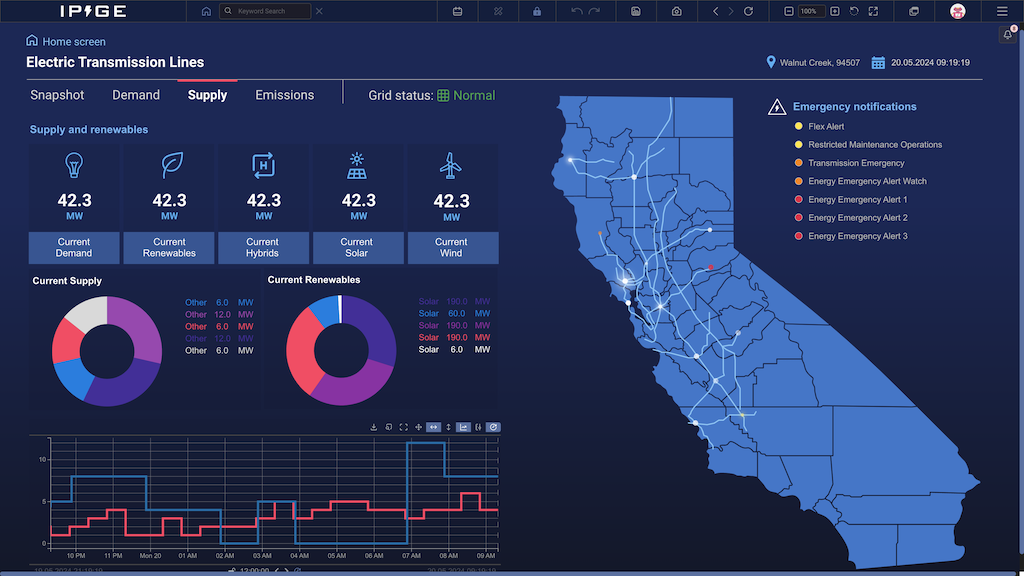This screenshot has height=576, width=1024.
Task: Click the screenshot camera icon in the toolbar
Action: [676, 11]
